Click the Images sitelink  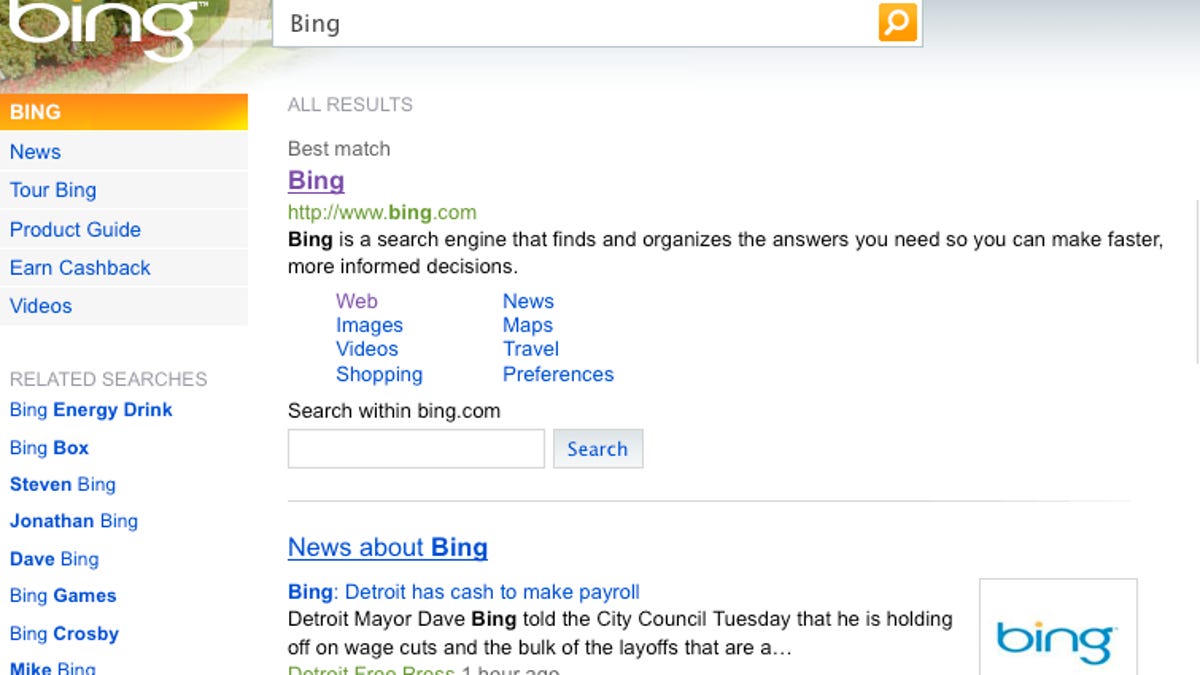click(369, 325)
